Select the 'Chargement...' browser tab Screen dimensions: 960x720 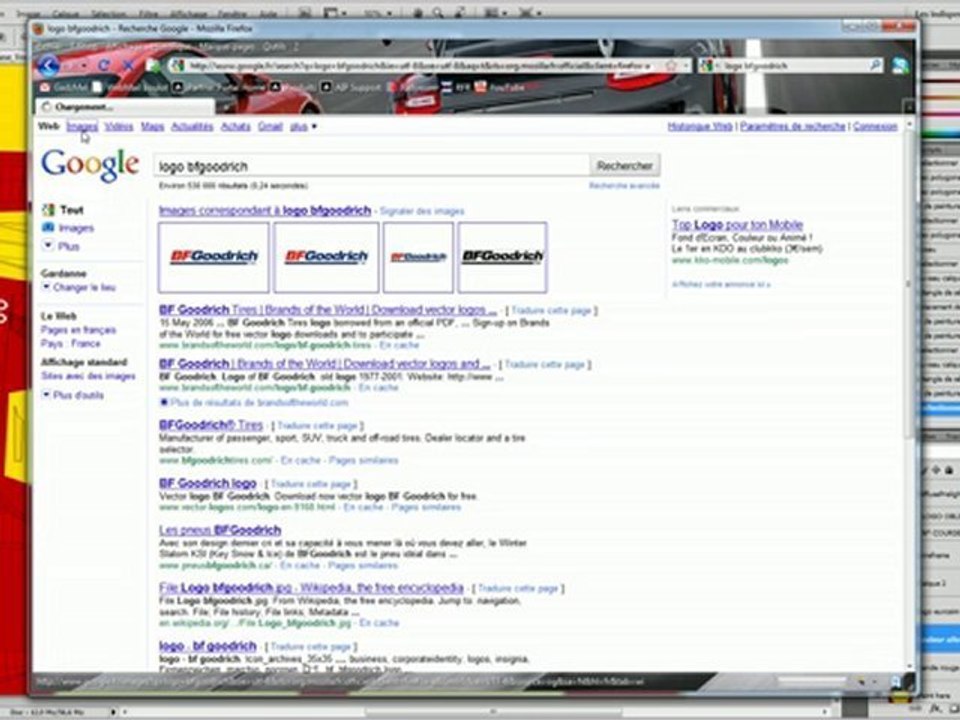(x=126, y=107)
